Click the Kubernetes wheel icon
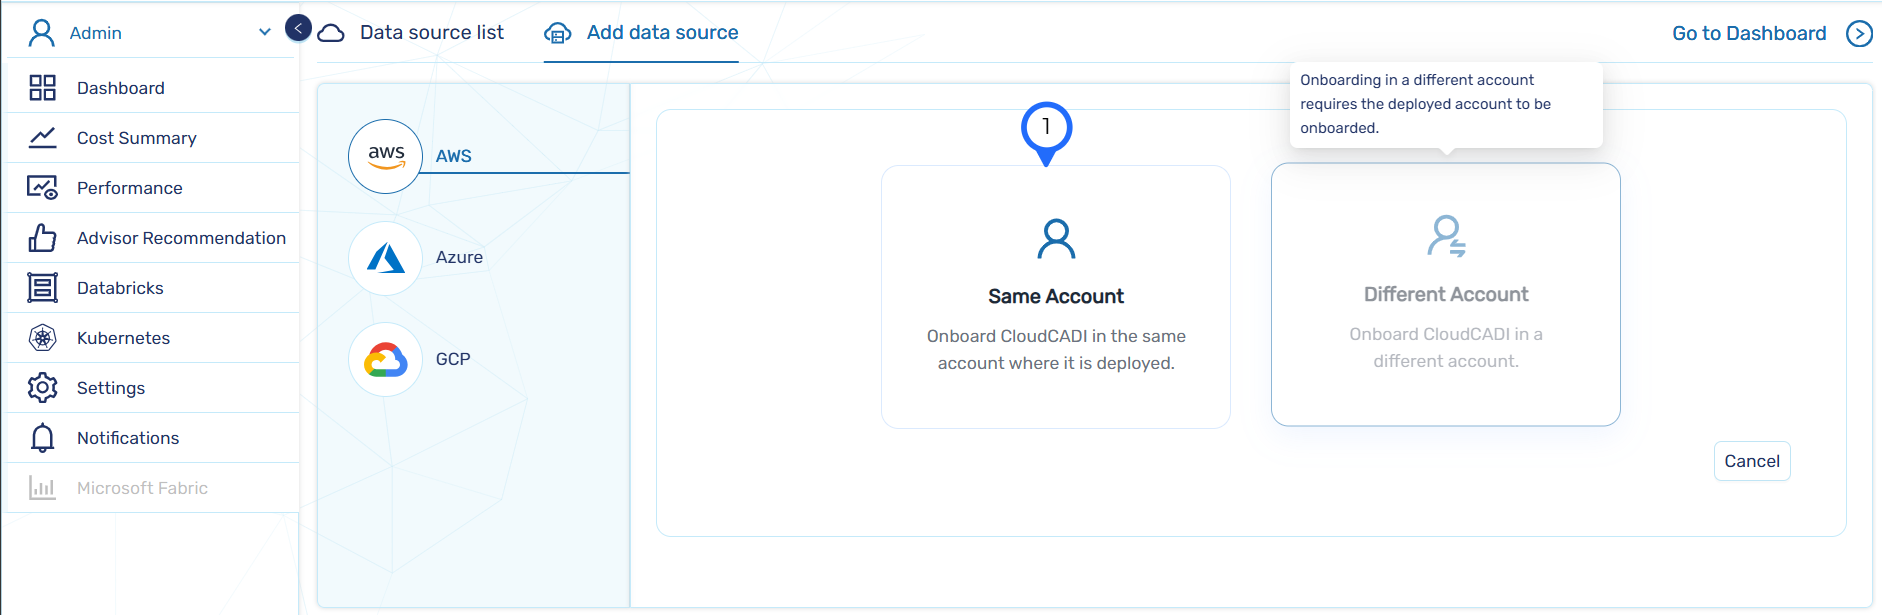This screenshot has height=615, width=1882. coord(42,338)
